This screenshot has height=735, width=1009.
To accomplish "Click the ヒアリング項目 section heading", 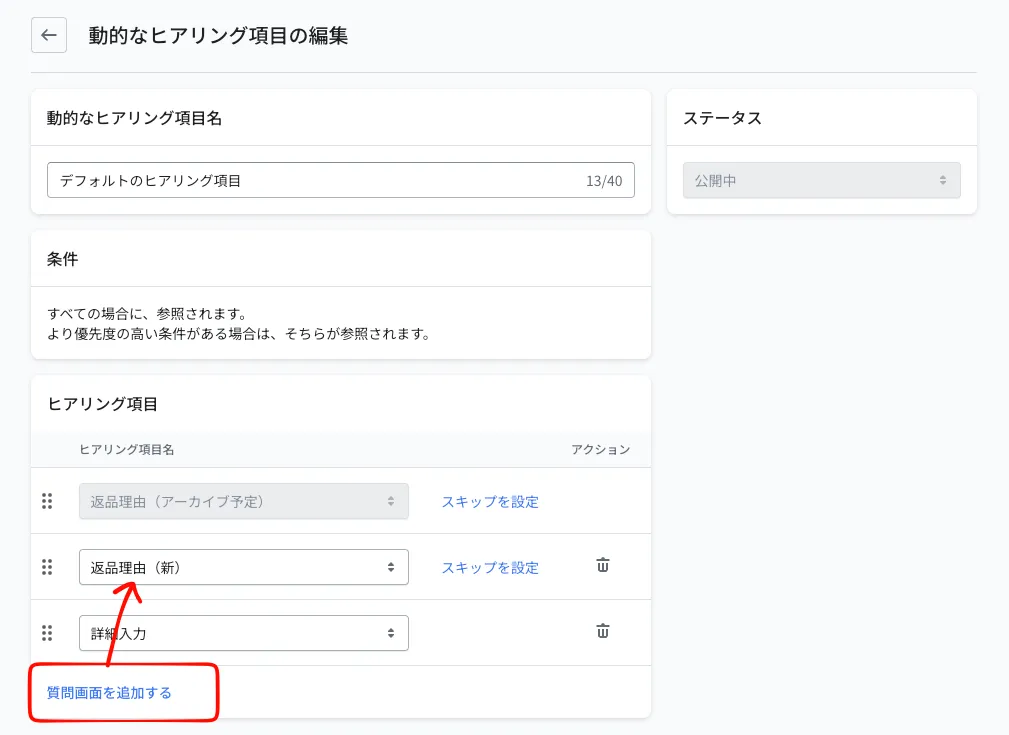I will coord(102,404).
